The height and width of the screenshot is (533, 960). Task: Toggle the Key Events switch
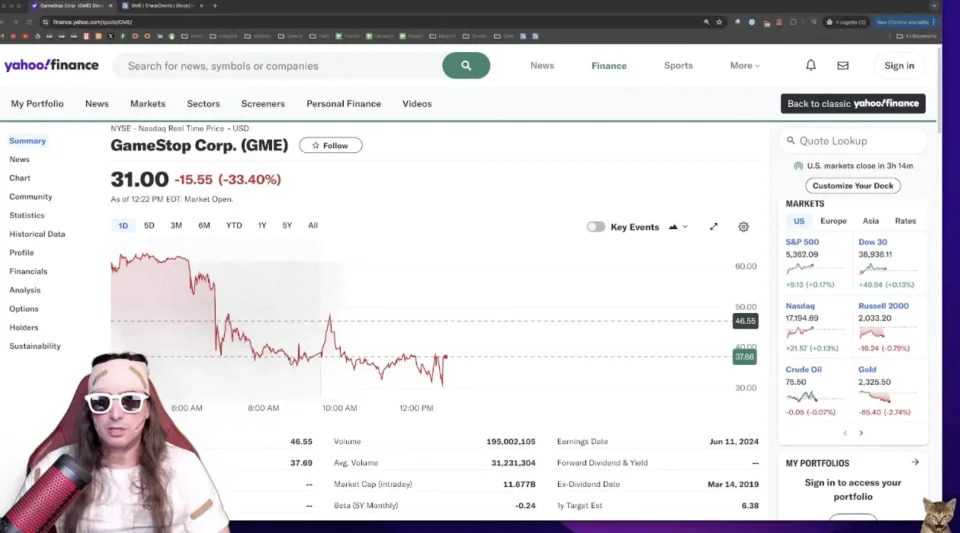tap(596, 226)
